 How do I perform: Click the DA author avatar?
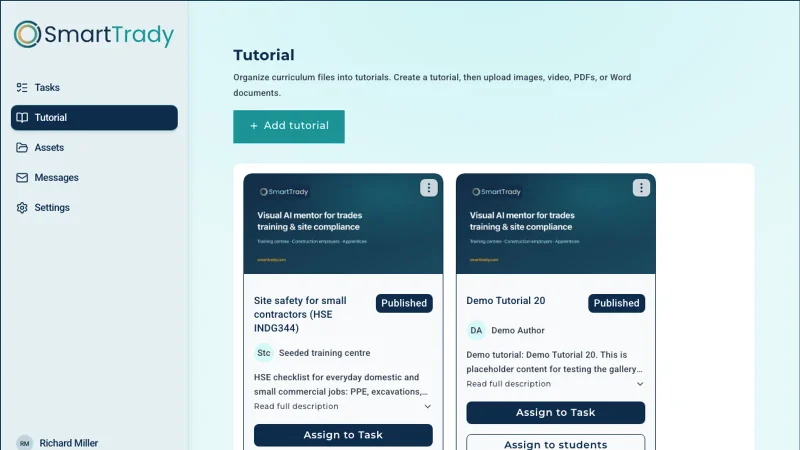point(476,331)
